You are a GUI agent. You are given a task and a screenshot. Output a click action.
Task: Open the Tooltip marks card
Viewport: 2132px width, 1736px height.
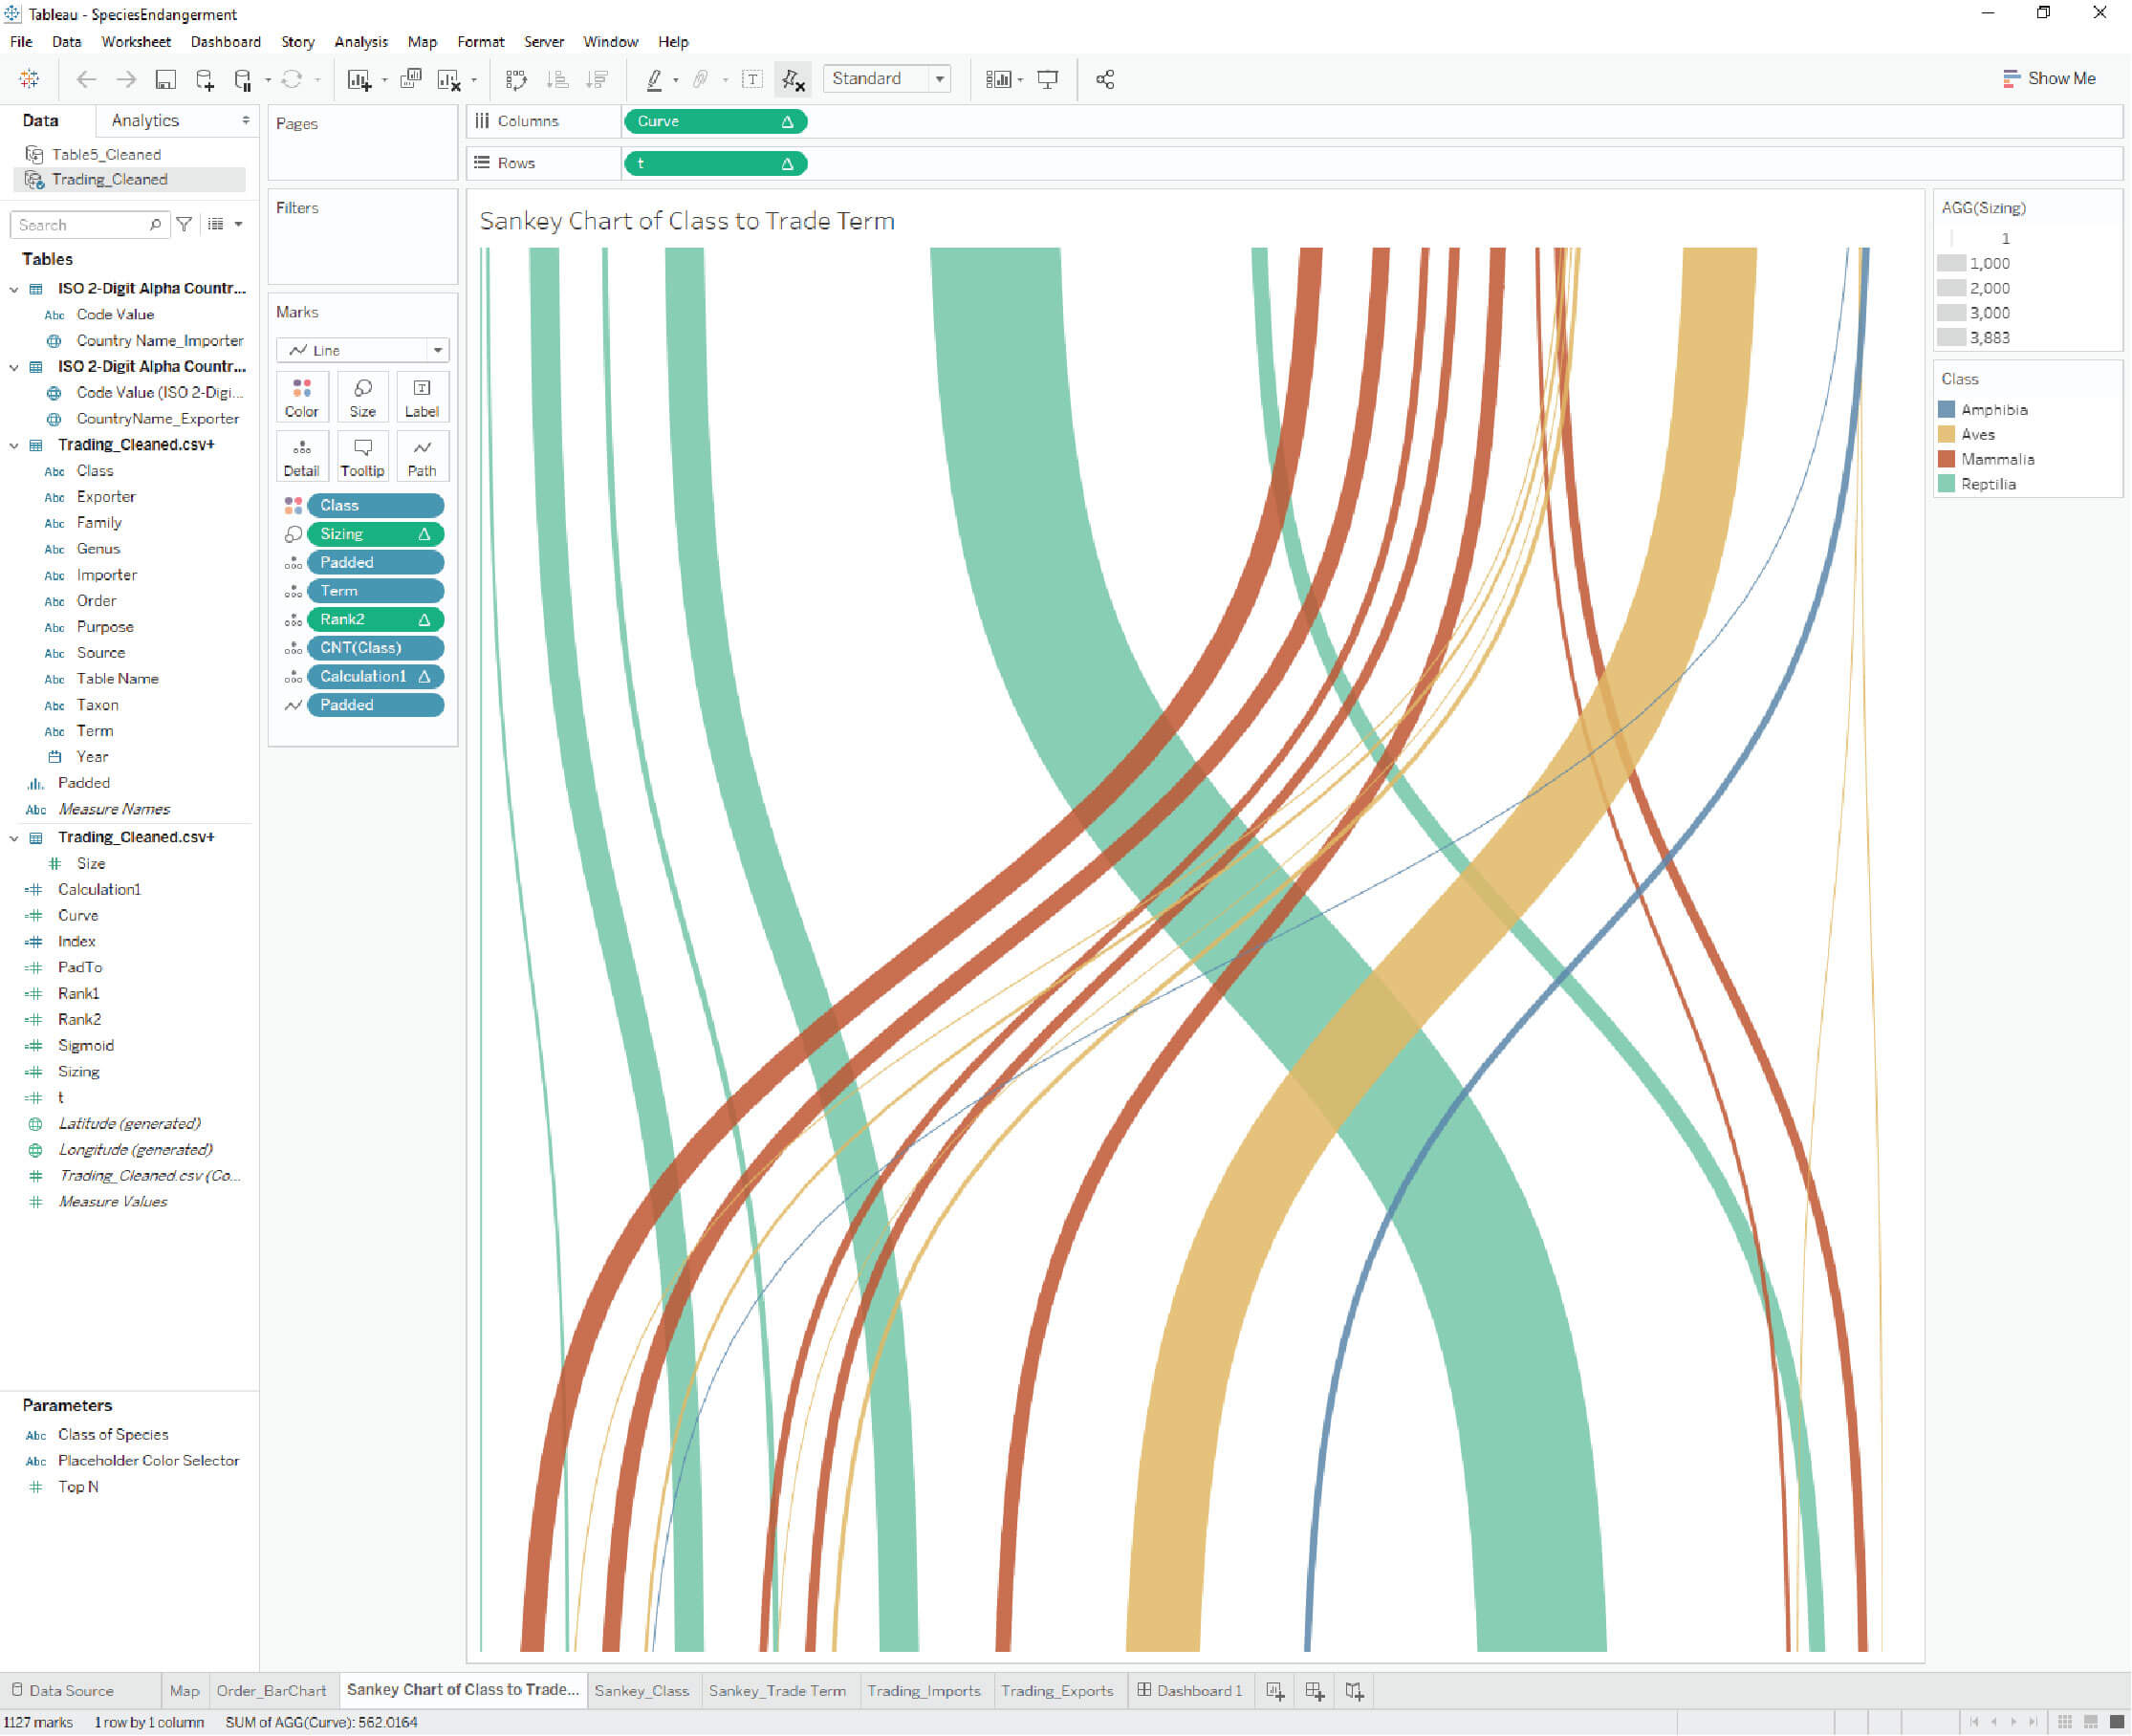[362, 457]
